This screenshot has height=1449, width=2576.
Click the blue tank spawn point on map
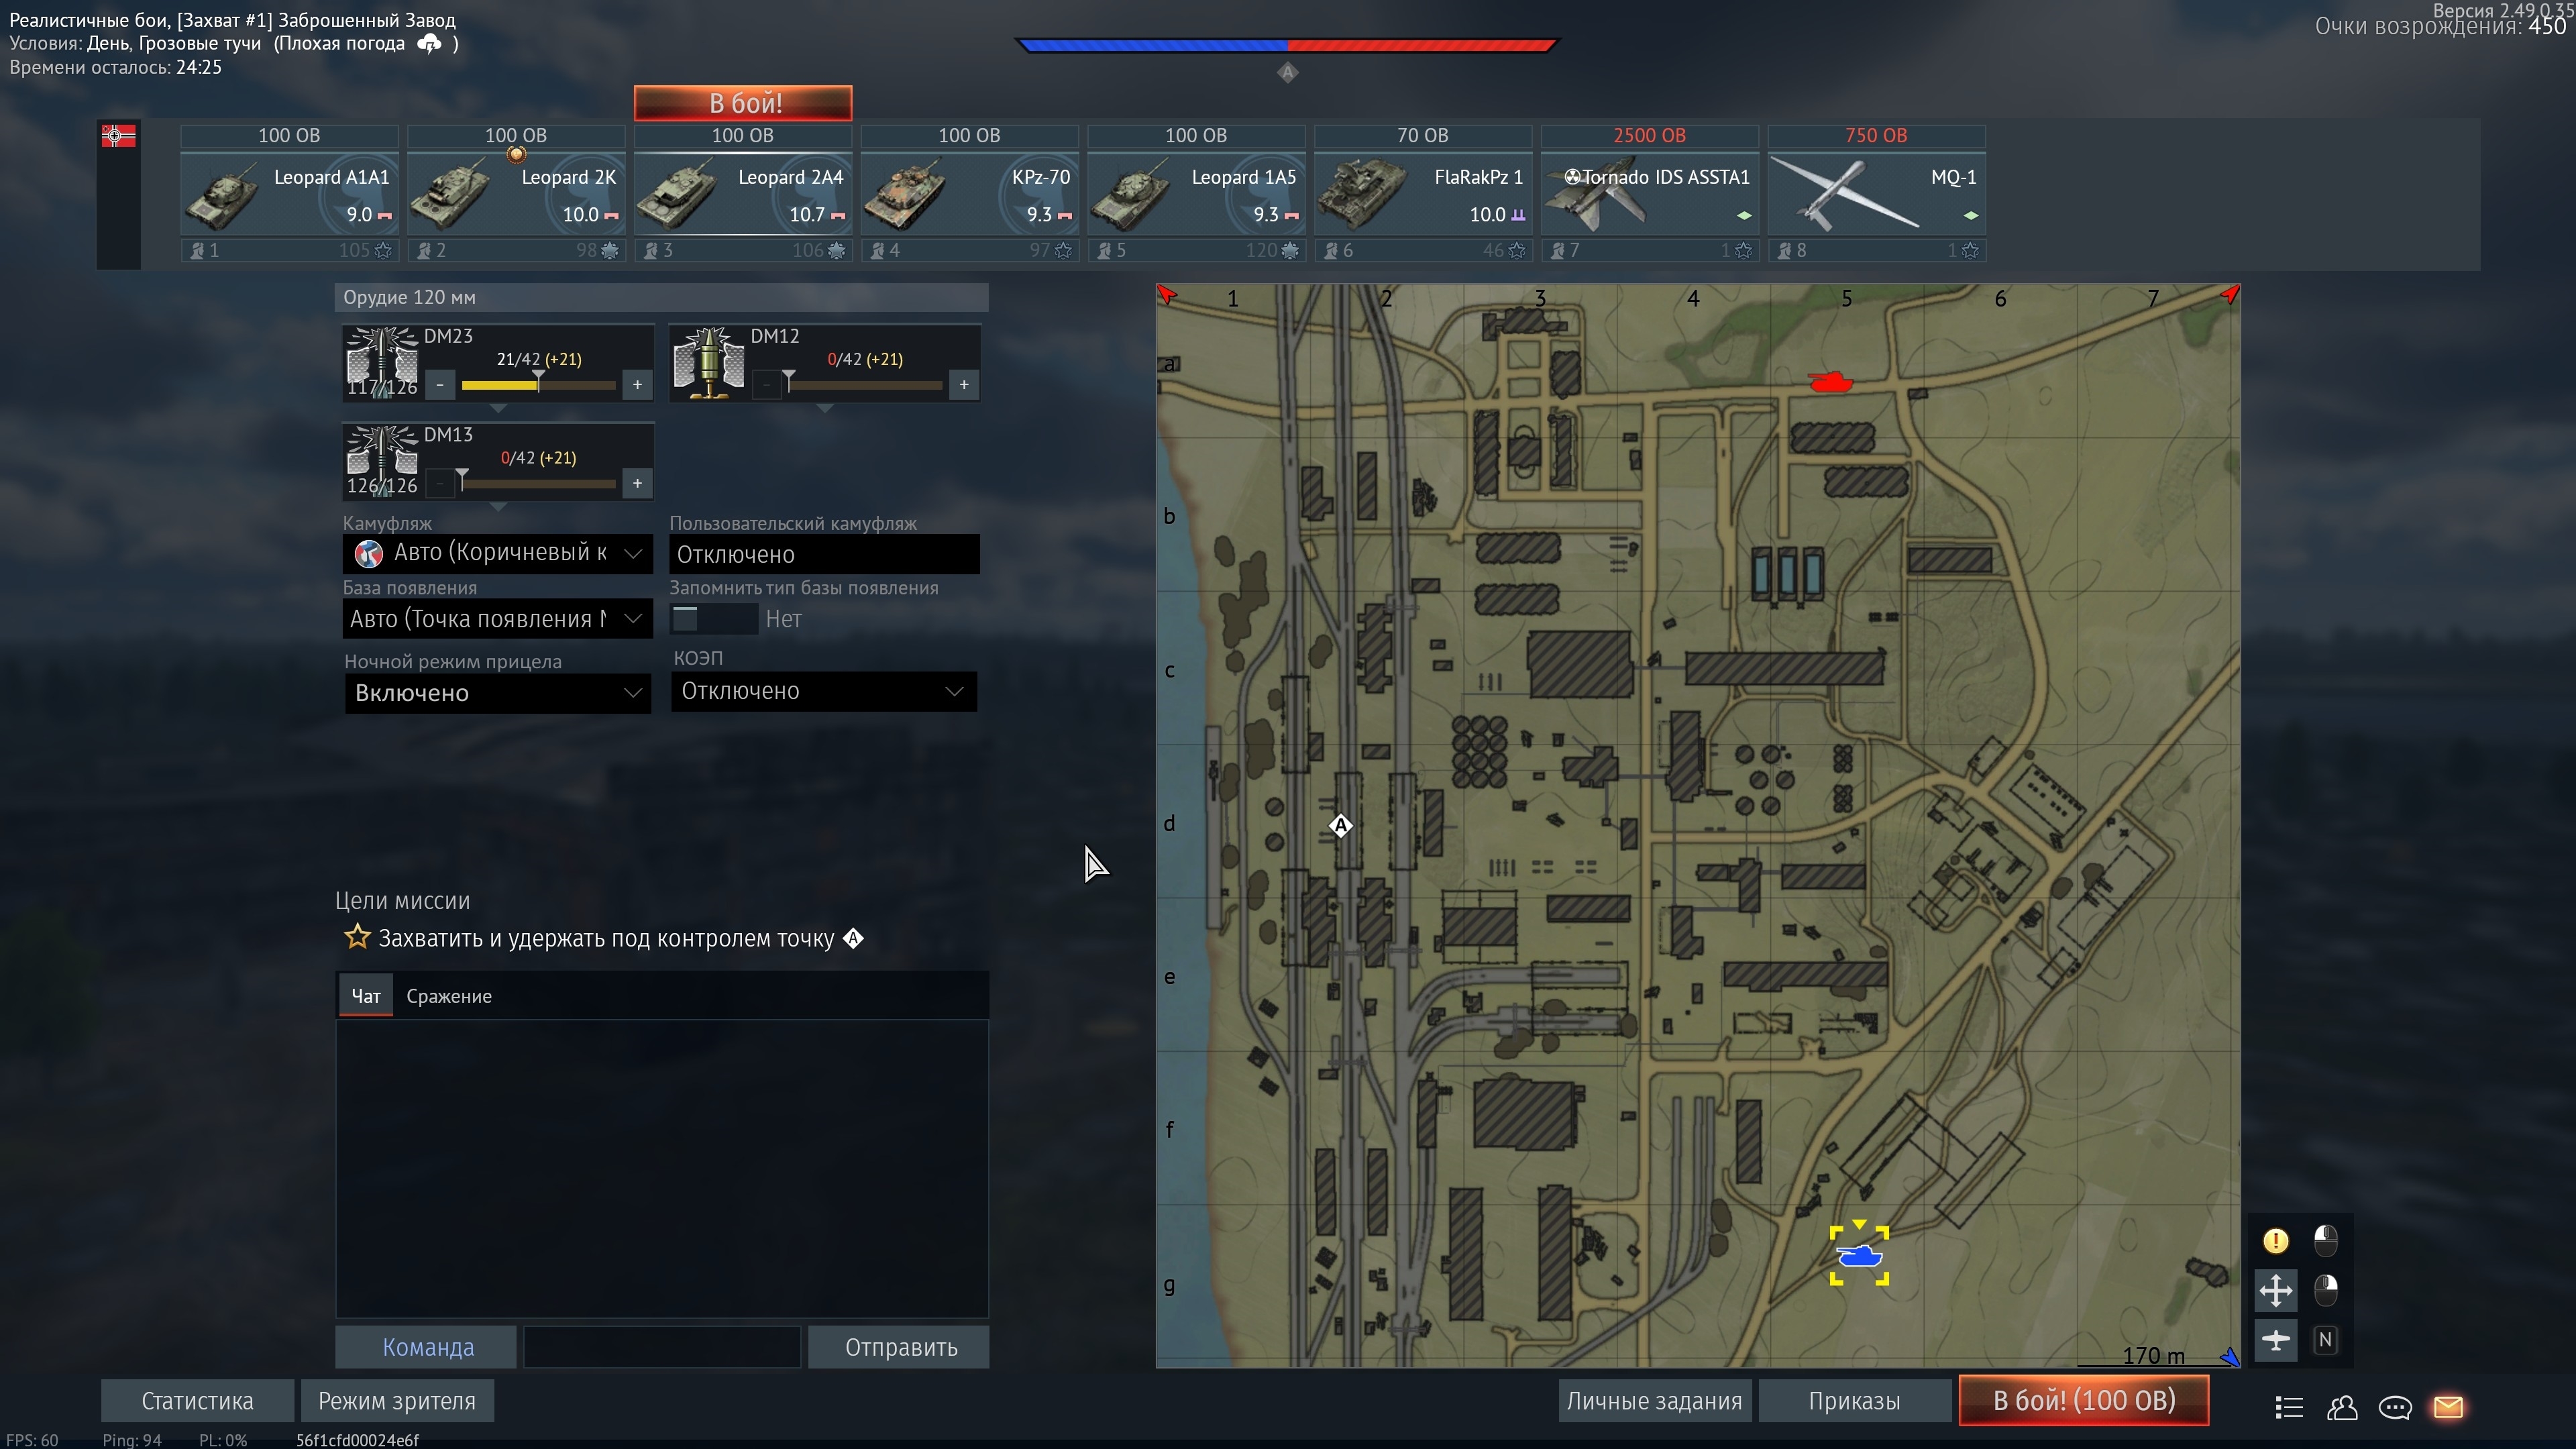click(1859, 1256)
